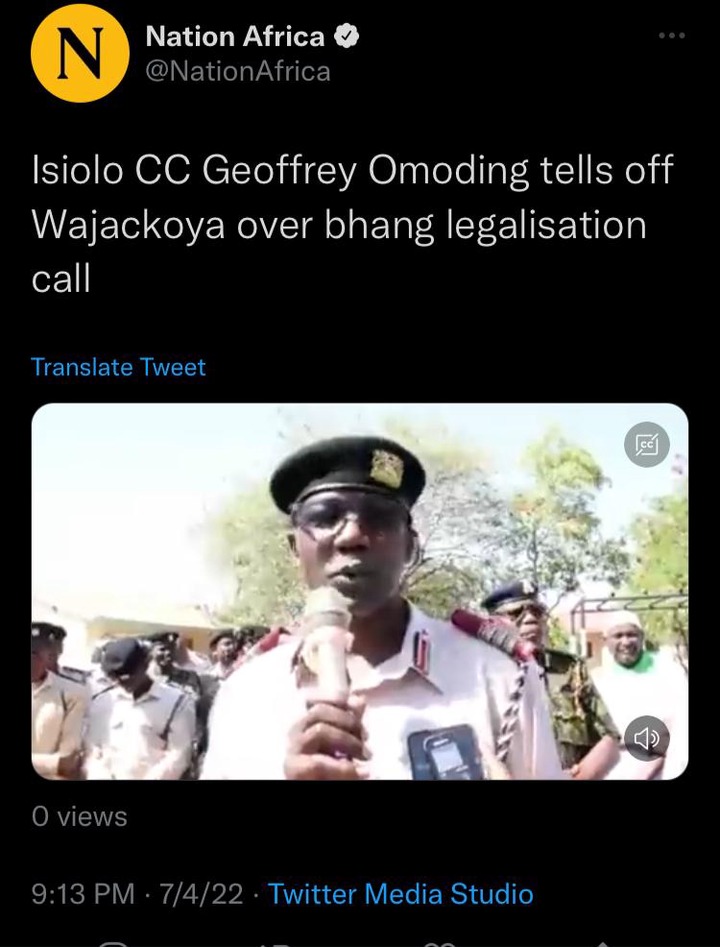This screenshot has width=720, height=947.
Task: Open the @NationAfrica handle
Action: (238, 71)
